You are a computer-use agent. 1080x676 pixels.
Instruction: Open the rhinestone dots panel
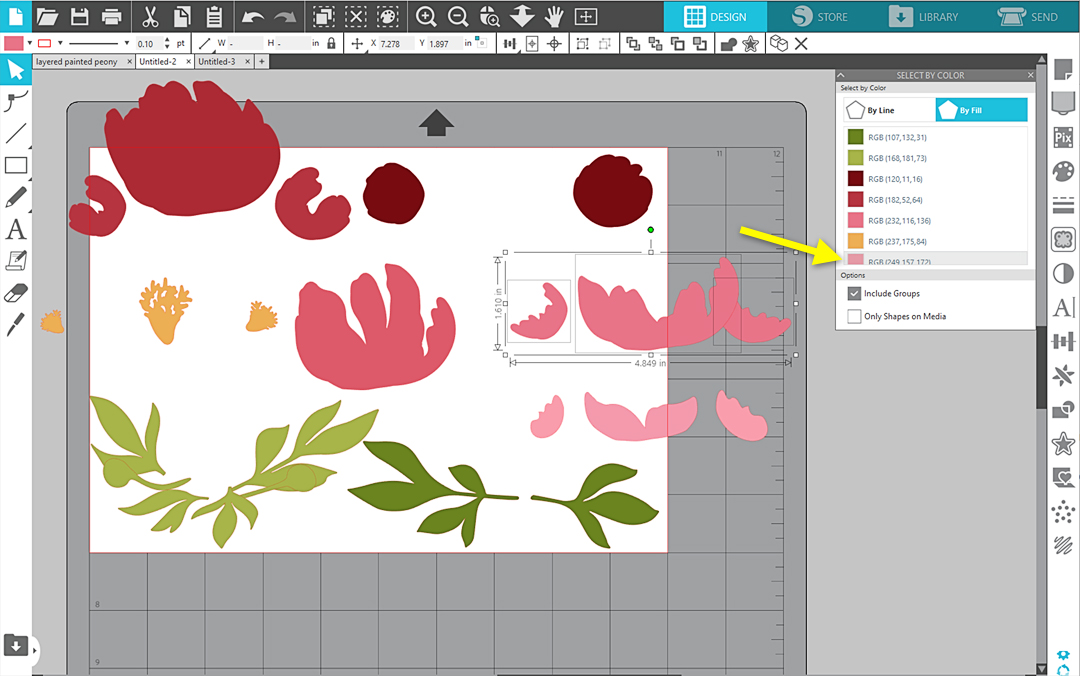(x=1063, y=512)
